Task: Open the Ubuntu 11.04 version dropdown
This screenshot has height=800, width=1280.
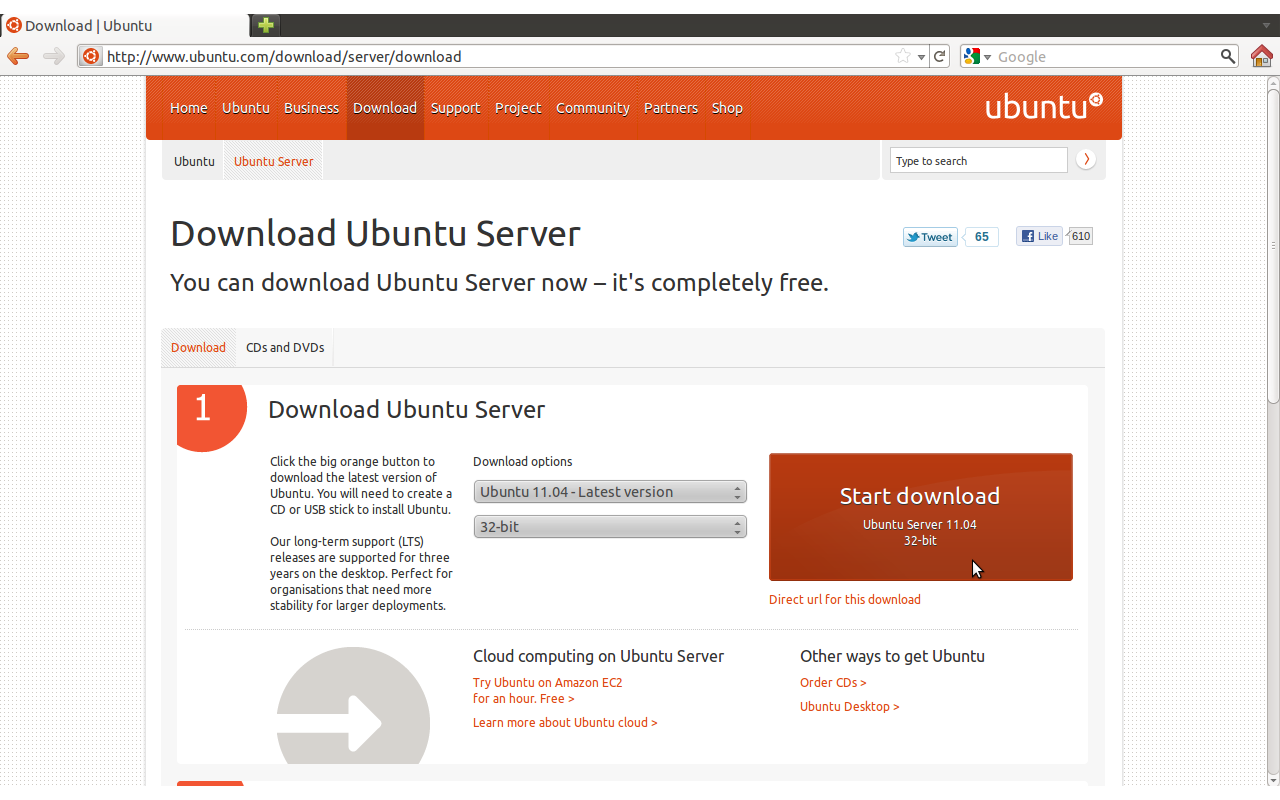Action: coord(610,492)
